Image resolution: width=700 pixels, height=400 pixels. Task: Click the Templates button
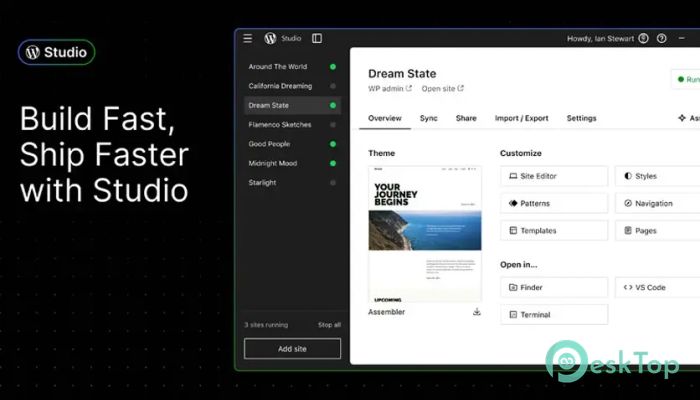pyautogui.click(x=554, y=231)
